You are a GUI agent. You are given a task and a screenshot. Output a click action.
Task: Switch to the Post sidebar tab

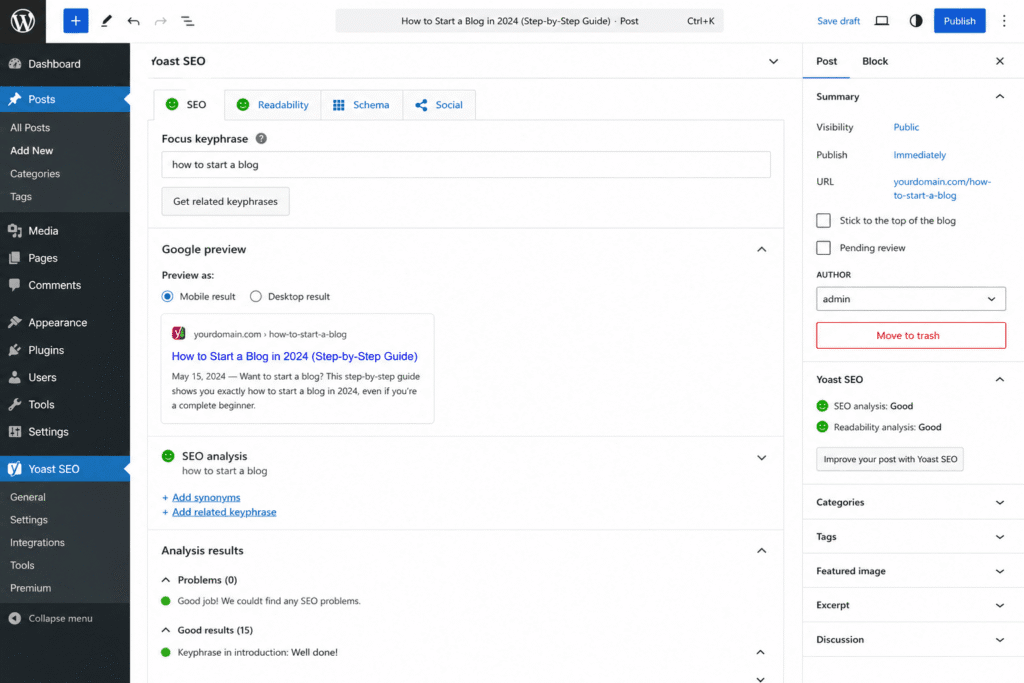(x=826, y=61)
